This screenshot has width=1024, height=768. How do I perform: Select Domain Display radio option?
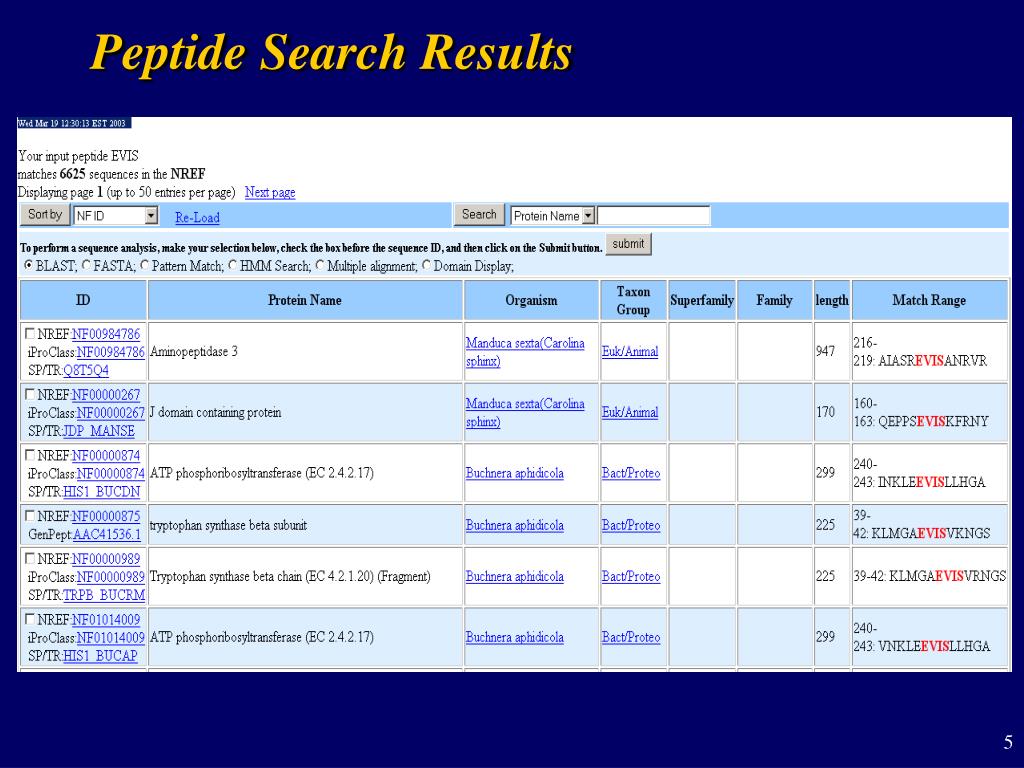click(x=426, y=265)
